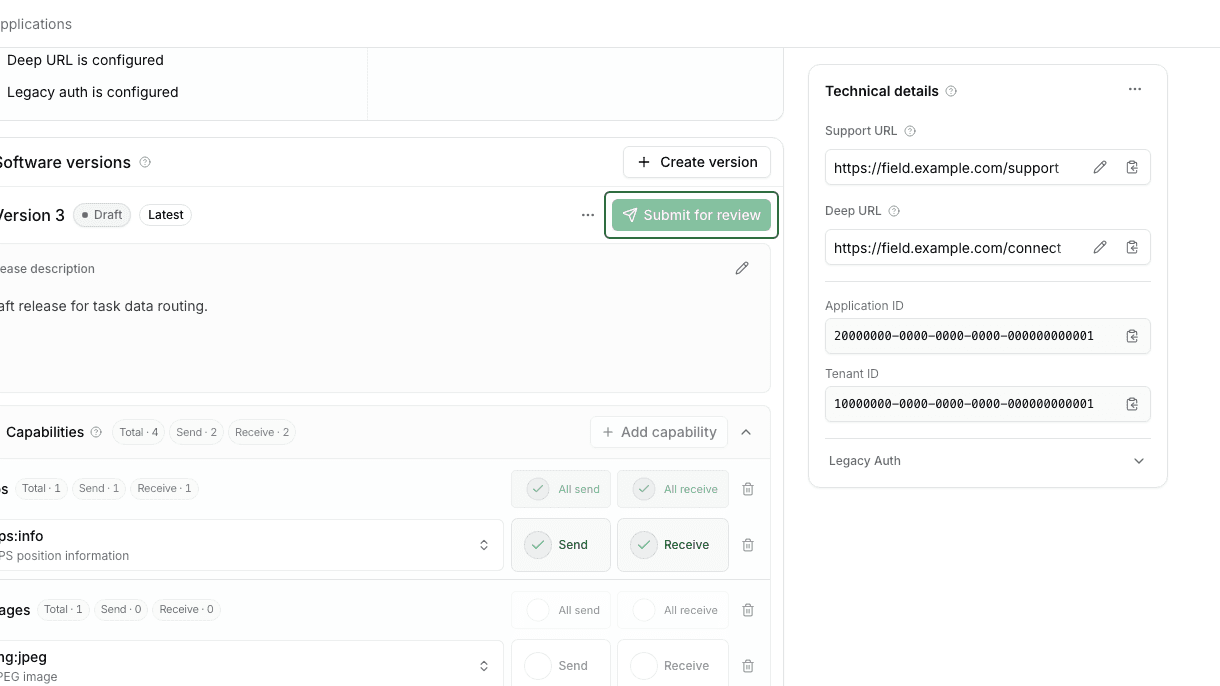Toggle Receive for GPS position information
Screen dimensions: 1220x686
pos(673,545)
